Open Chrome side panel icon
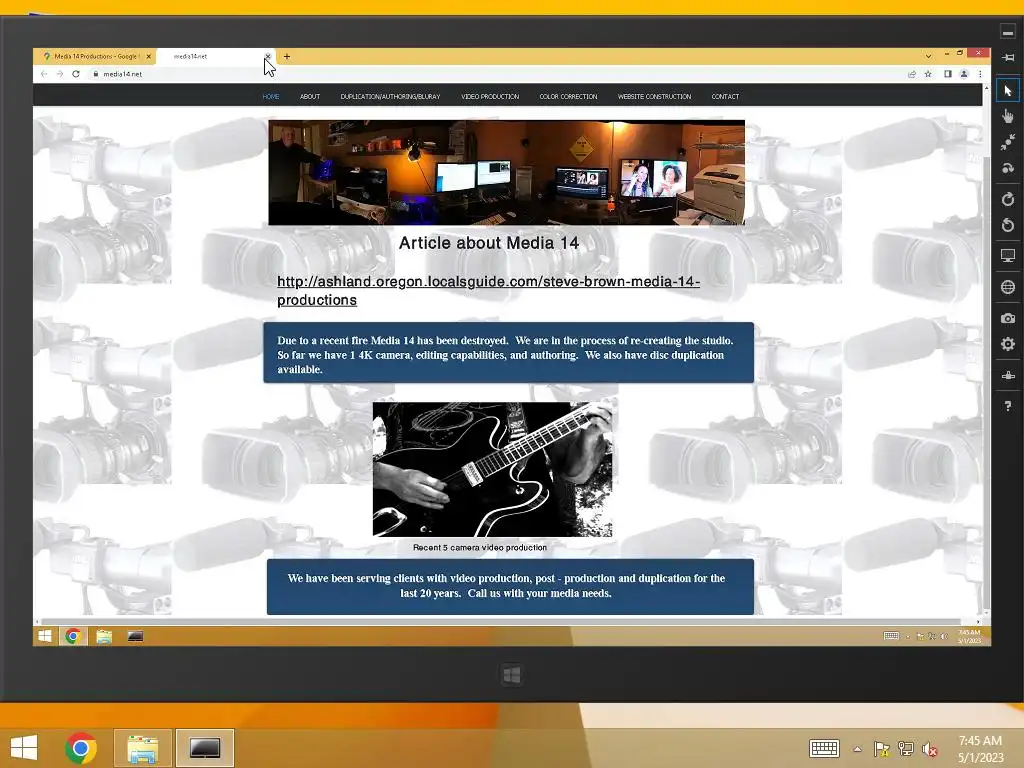This screenshot has width=1024, height=768. coord(948,74)
